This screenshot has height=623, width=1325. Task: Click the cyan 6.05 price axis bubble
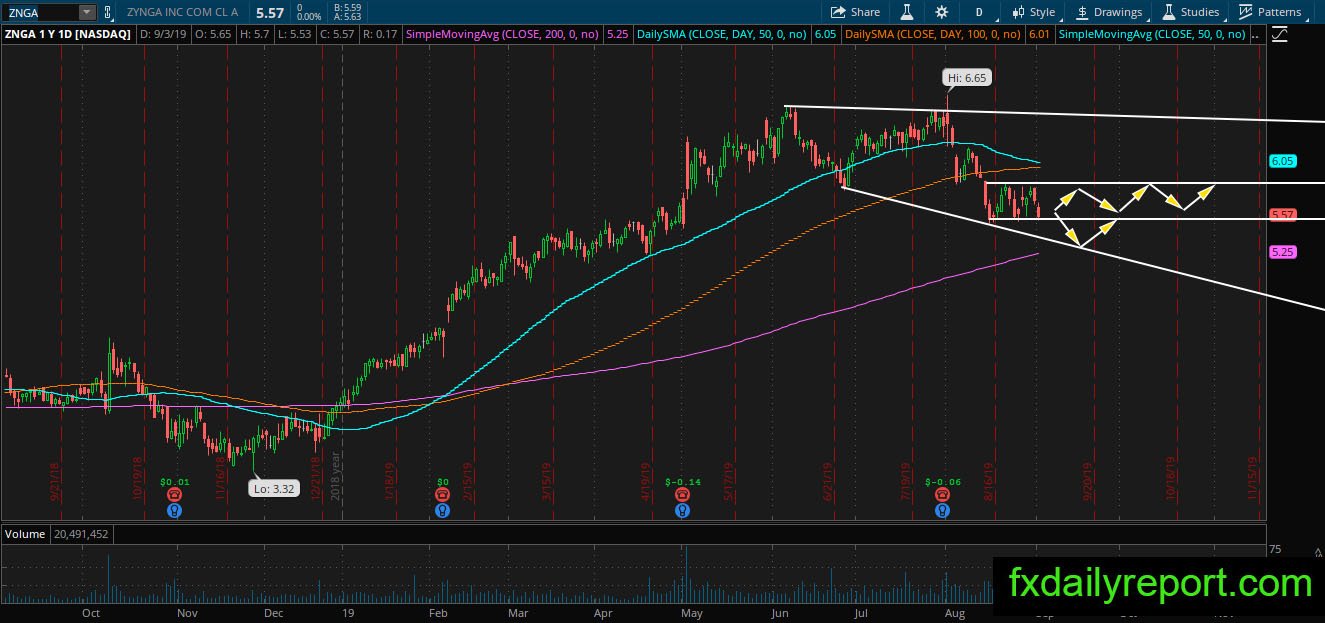[x=1282, y=160]
